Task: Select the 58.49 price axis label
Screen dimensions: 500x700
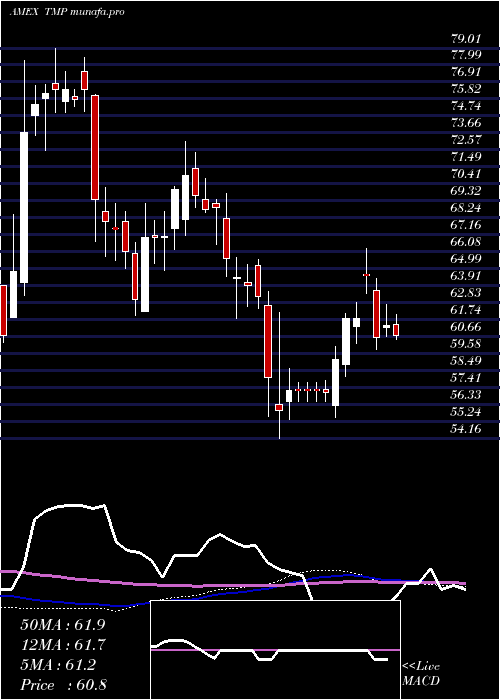Action: (466, 360)
